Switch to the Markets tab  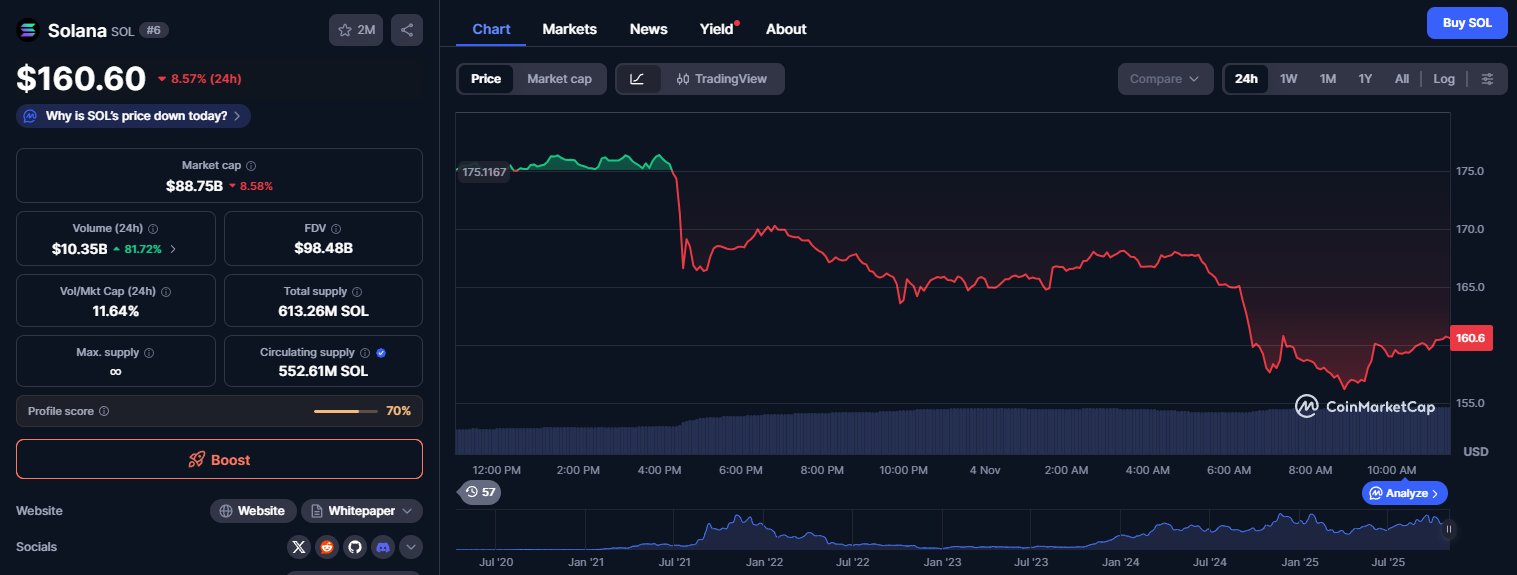(x=569, y=29)
